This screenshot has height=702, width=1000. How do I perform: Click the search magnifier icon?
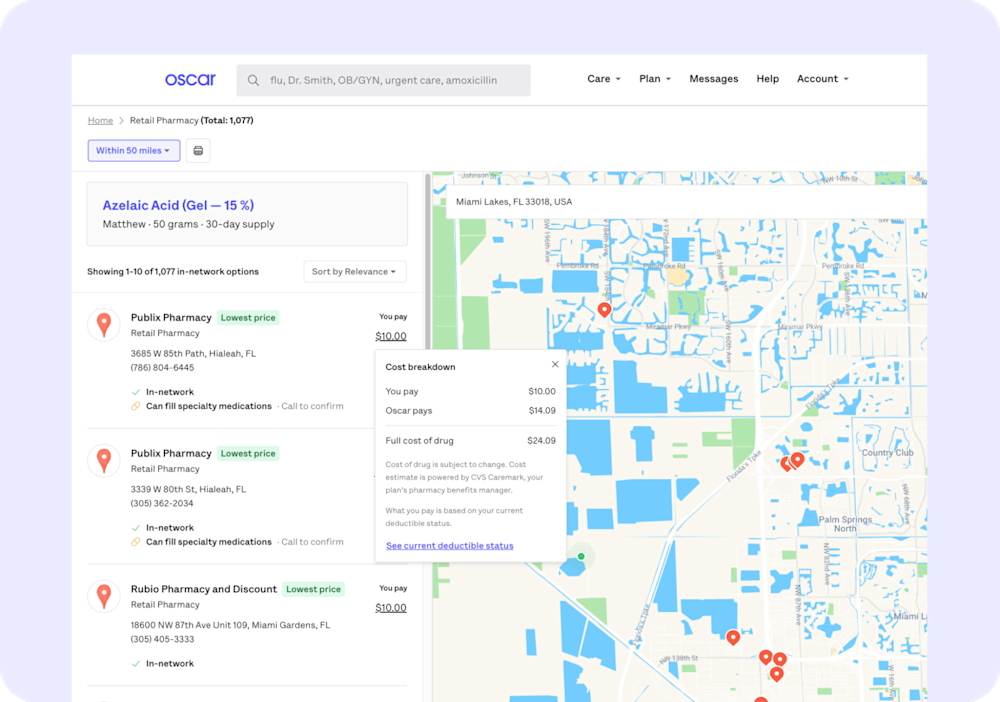(253, 80)
